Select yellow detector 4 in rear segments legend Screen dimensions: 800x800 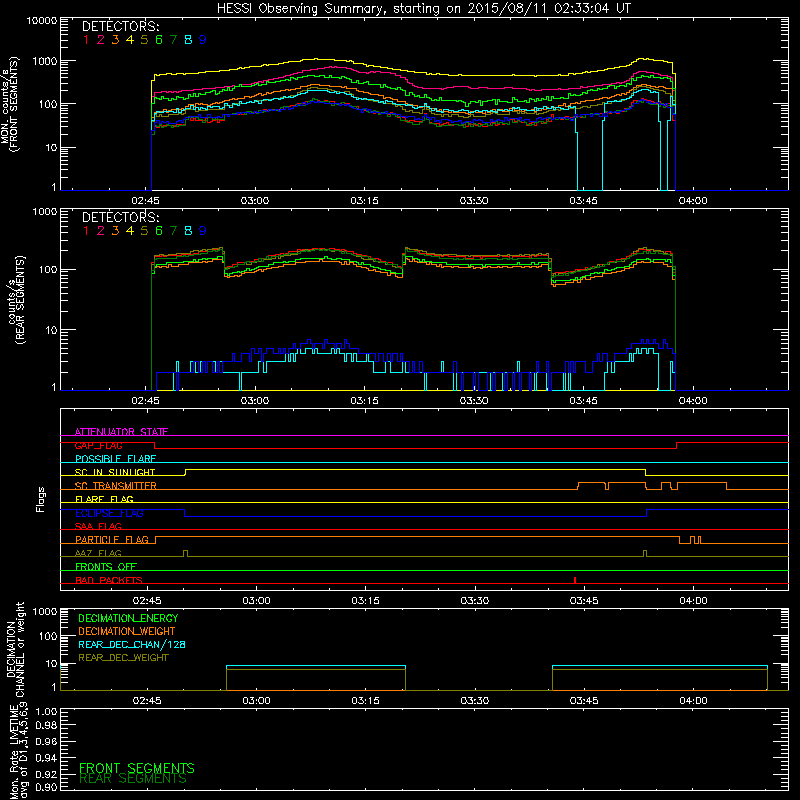(130, 231)
